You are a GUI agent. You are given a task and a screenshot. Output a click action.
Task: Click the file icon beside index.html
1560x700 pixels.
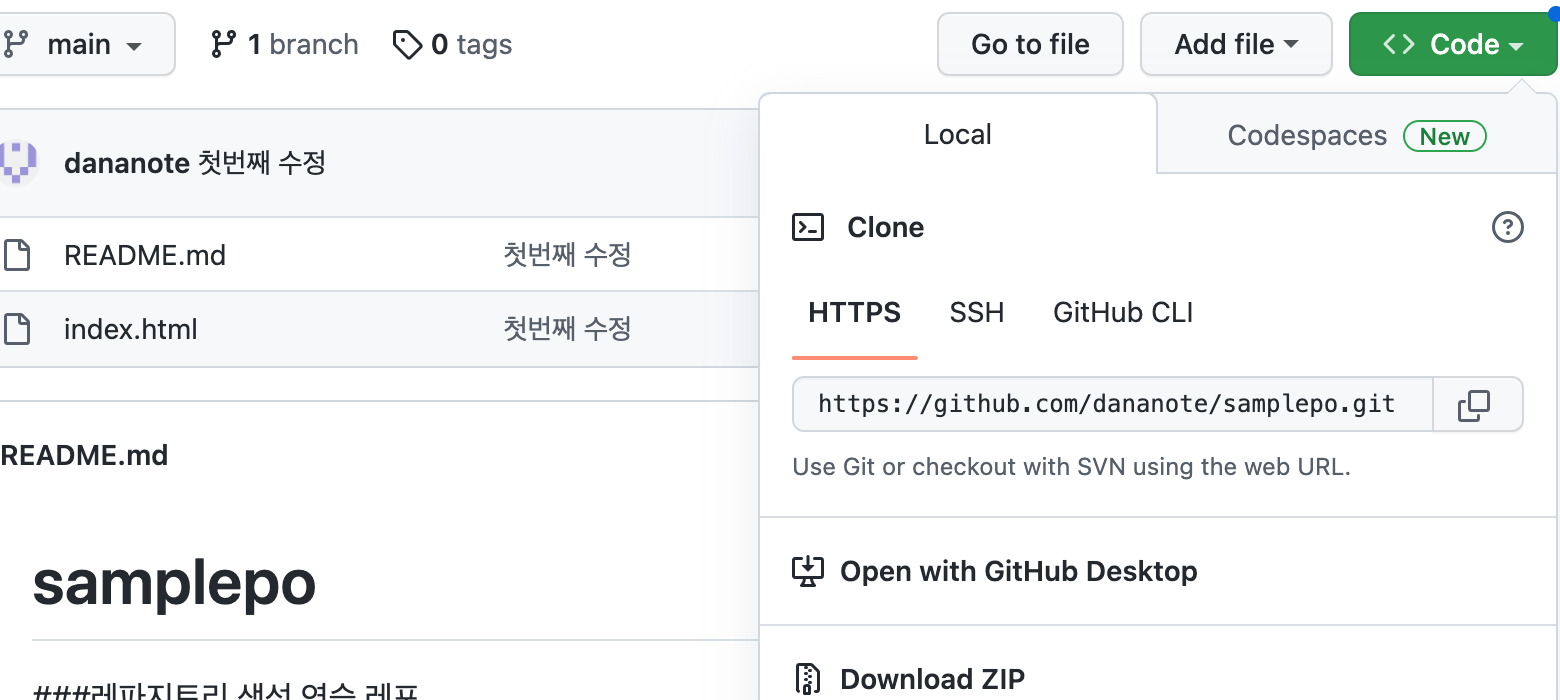[x=17, y=329]
